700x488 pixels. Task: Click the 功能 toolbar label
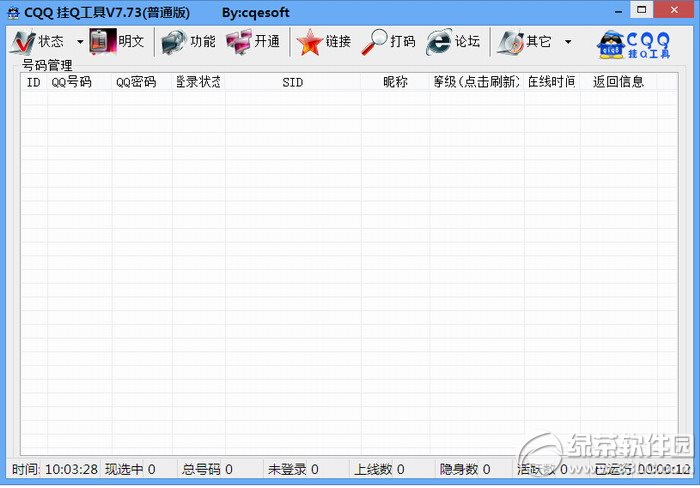[203, 42]
